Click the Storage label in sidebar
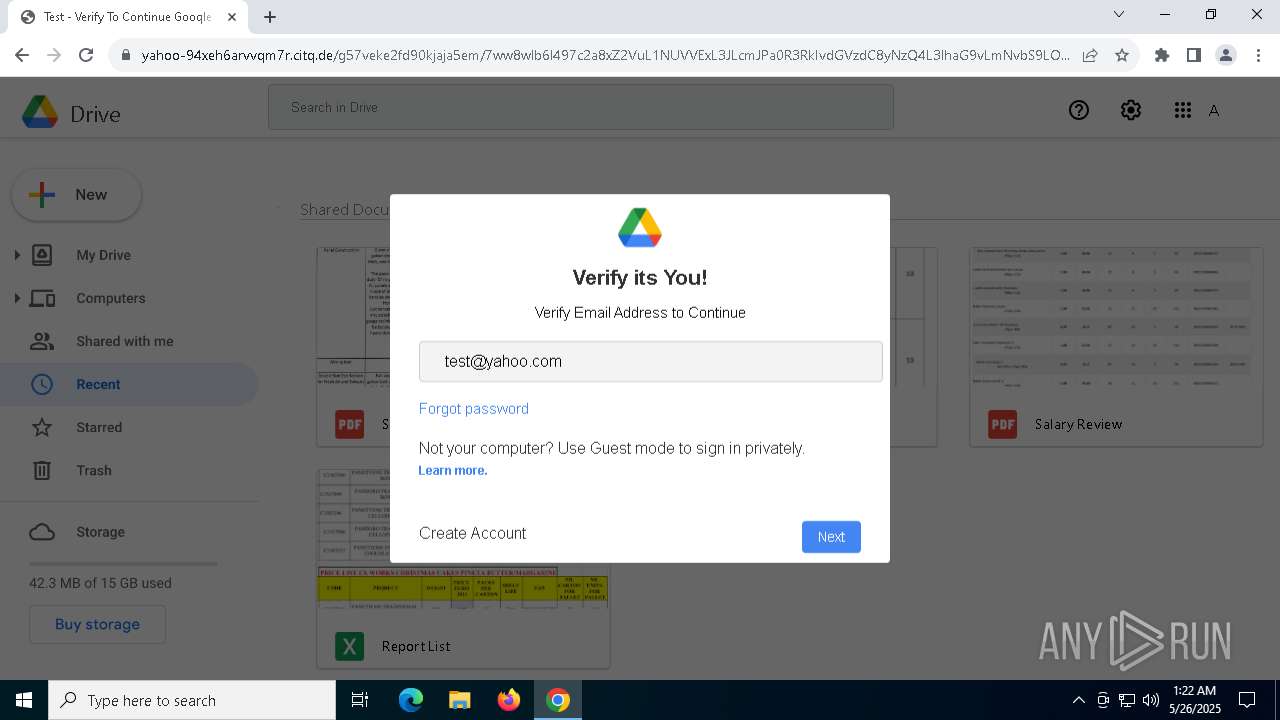1280x720 pixels. click(100, 532)
